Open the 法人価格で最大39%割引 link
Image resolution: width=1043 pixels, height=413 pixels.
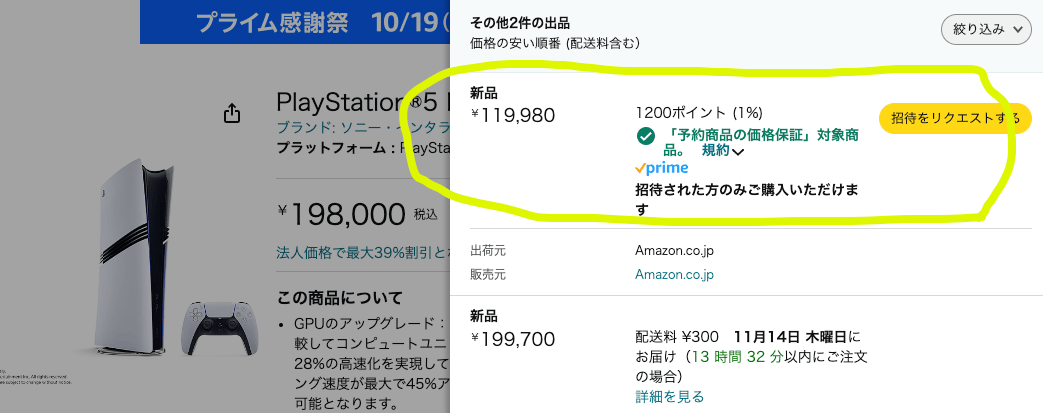tap(362, 252)
